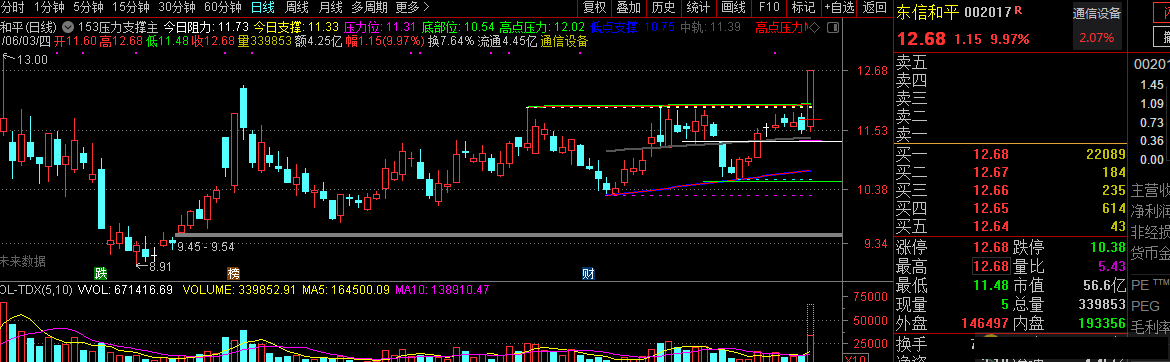This screenshot has height=362, width=1170.
Task: Click the 内盘 value 193356
Action: [x=1103, y=323]
